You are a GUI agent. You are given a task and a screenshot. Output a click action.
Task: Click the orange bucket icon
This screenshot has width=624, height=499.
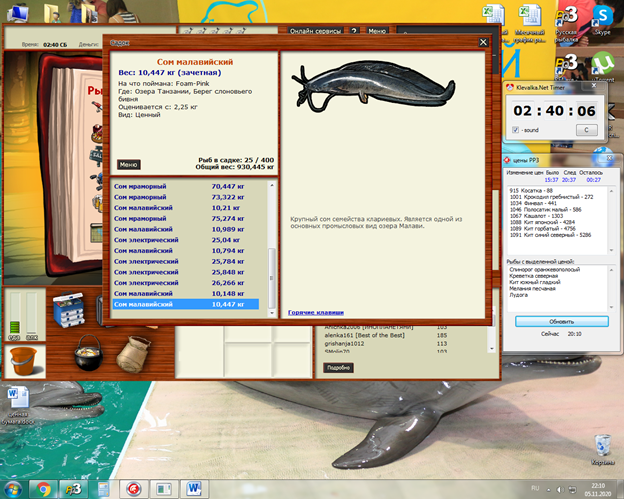(x=23, y=361)
